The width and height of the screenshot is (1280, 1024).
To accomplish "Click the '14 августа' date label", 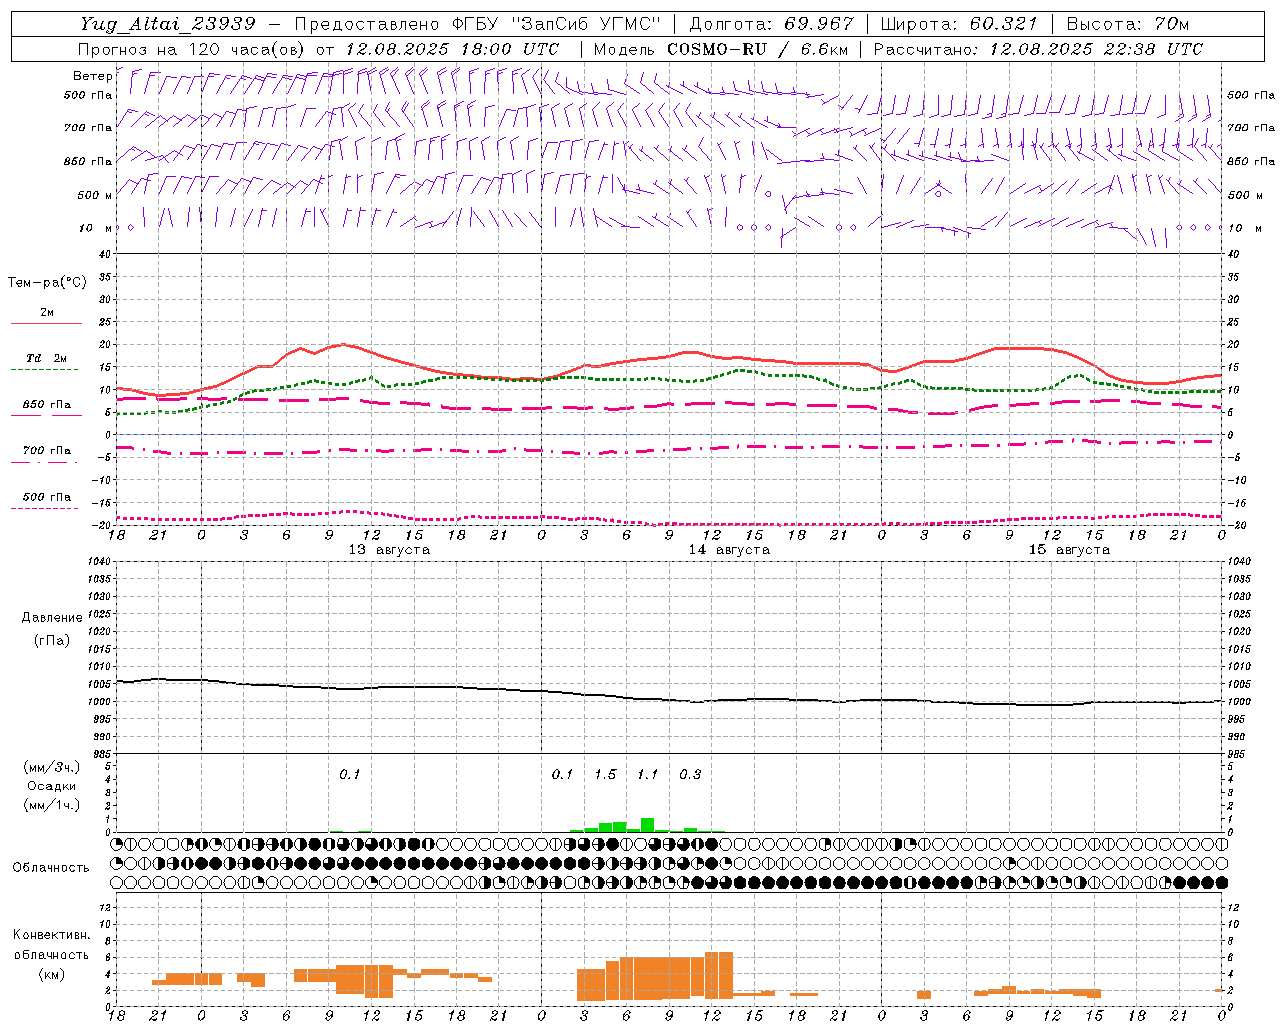I will pyautogui.click(x=729, y=550).
